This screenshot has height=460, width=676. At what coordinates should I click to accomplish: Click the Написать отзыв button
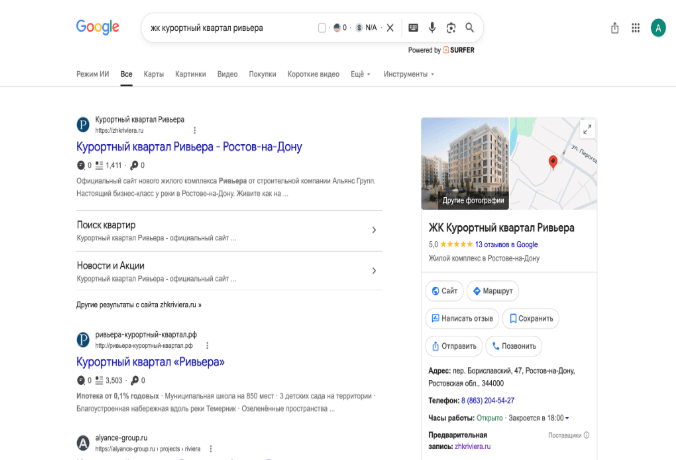coord(462,319)
